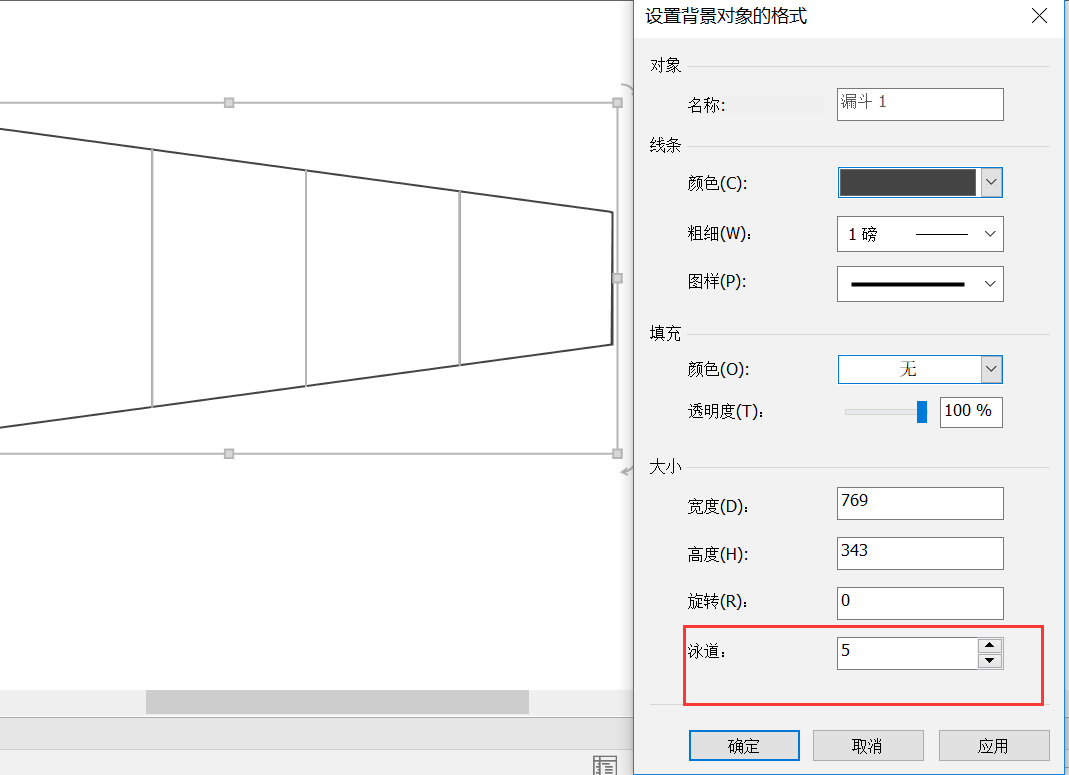Click the bottom-center resize handle of funnel
This screenshot has height=775, width=1069.
click(229, 453)
